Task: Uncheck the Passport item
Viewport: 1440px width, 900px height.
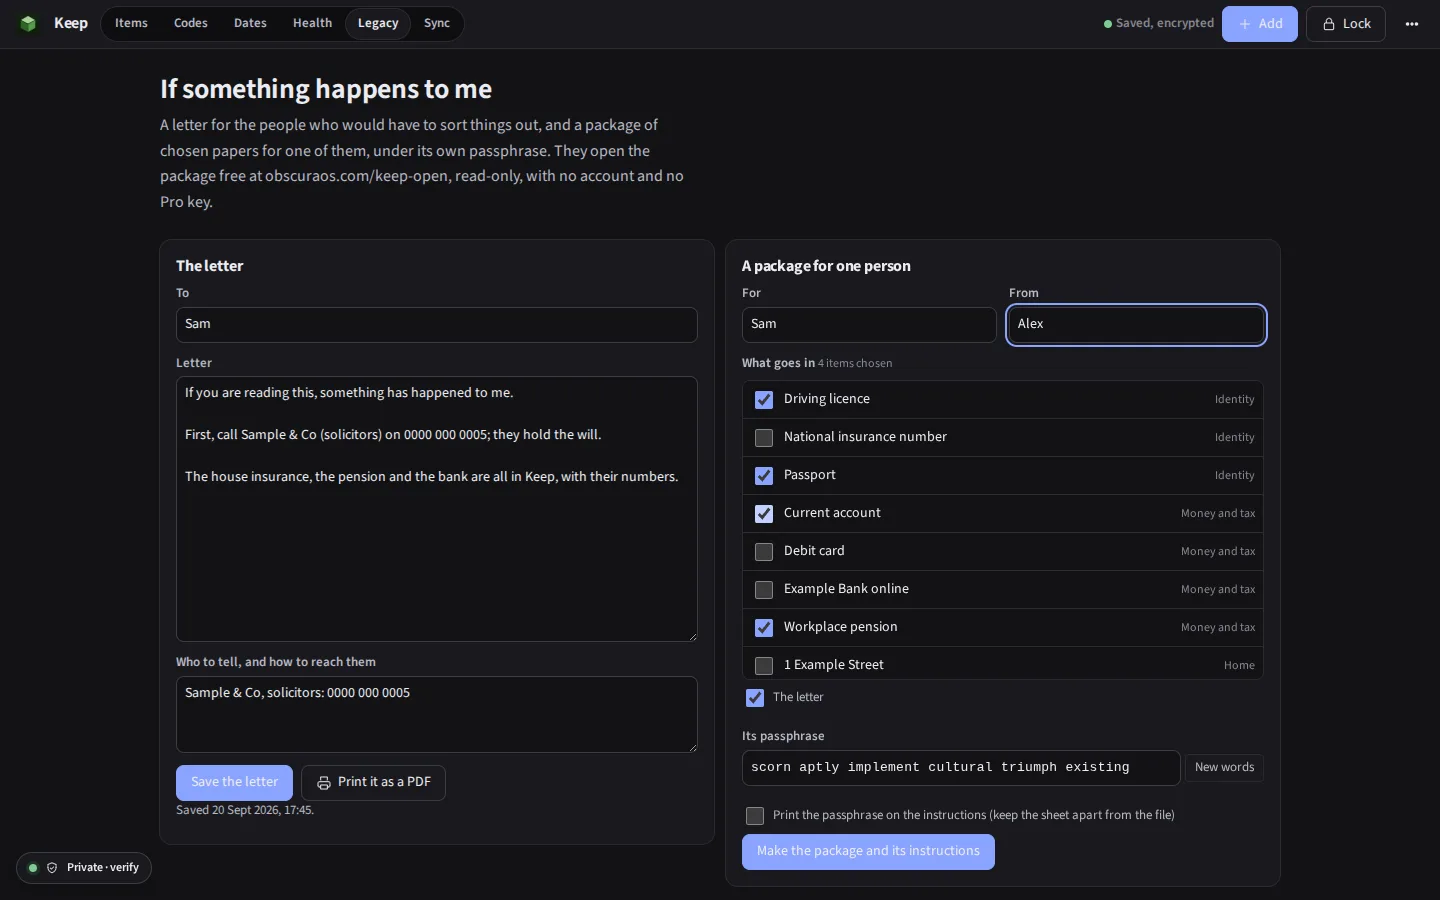Action: coord(764,476)
